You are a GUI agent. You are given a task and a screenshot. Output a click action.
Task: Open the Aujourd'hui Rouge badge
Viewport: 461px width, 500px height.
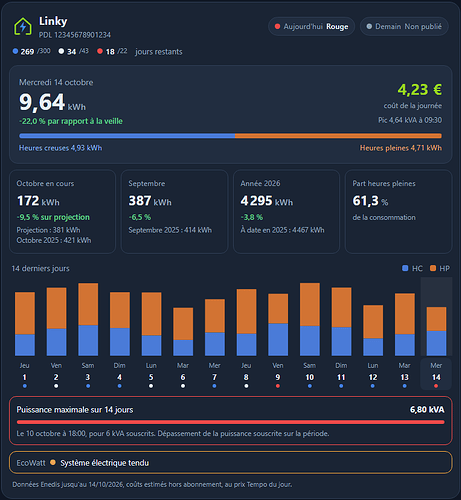pos(311,26)
